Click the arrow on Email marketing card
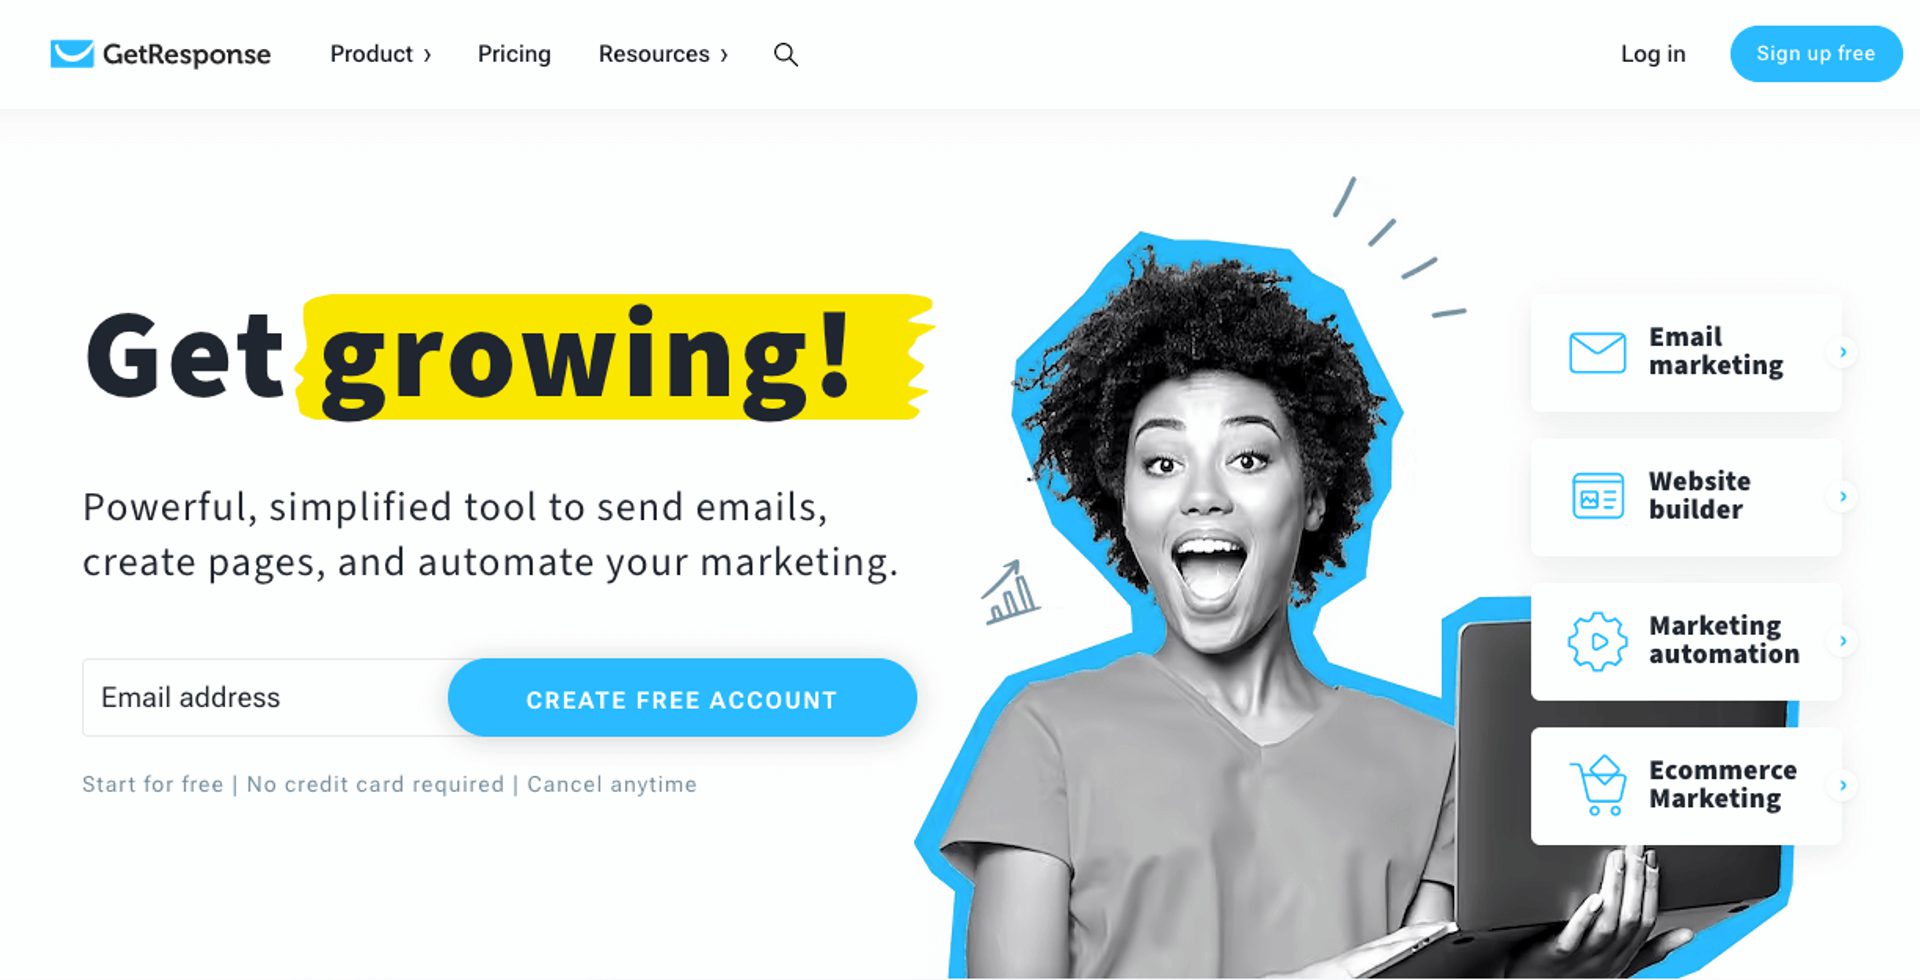 click(x=1842, y=352)
